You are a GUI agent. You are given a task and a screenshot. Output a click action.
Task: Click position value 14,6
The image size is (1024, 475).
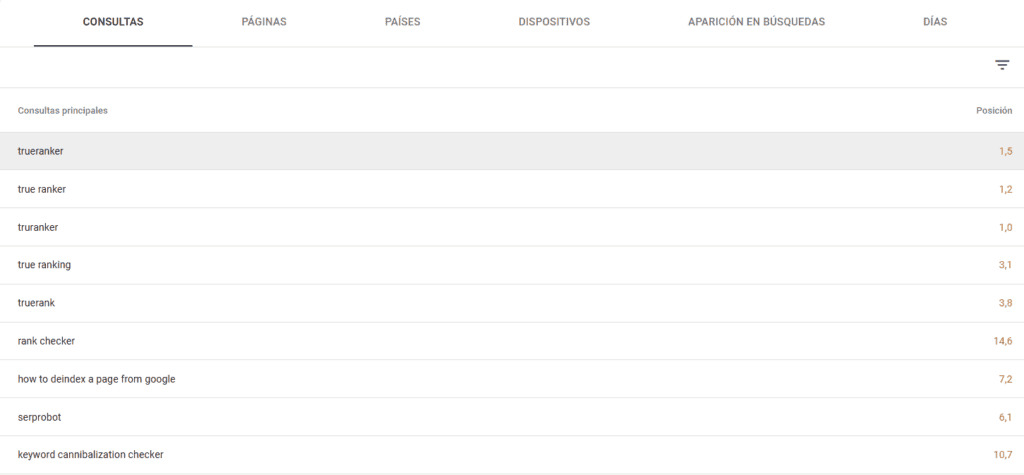pos(1002,341)
